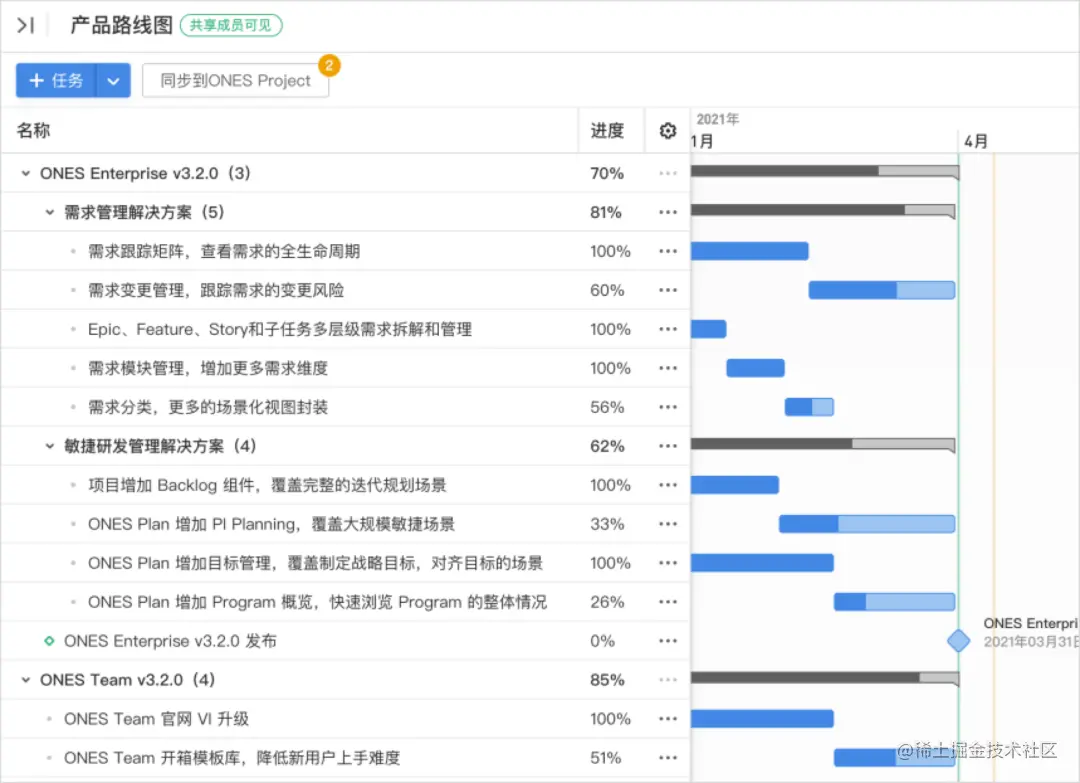Open dropdown arrow next to 任务 button
The width and height of the screenshot is (1080, 783).
[x=113, y=81]
